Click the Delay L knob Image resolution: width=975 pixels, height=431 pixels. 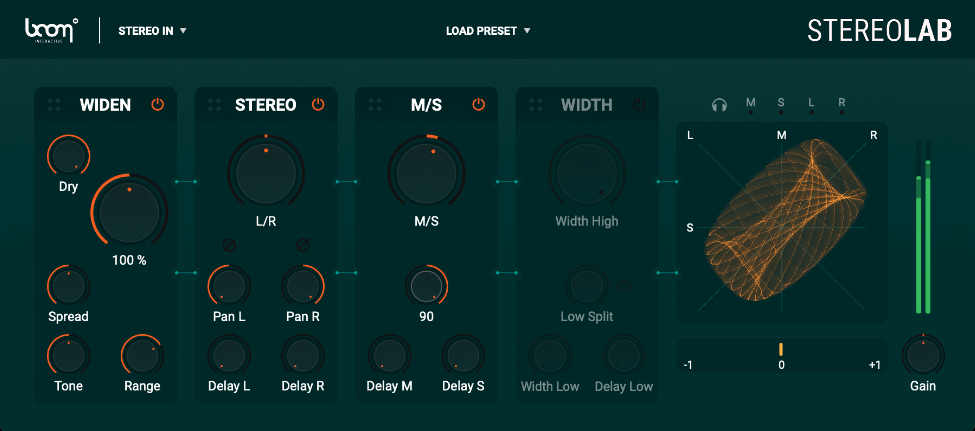point(229,356)
